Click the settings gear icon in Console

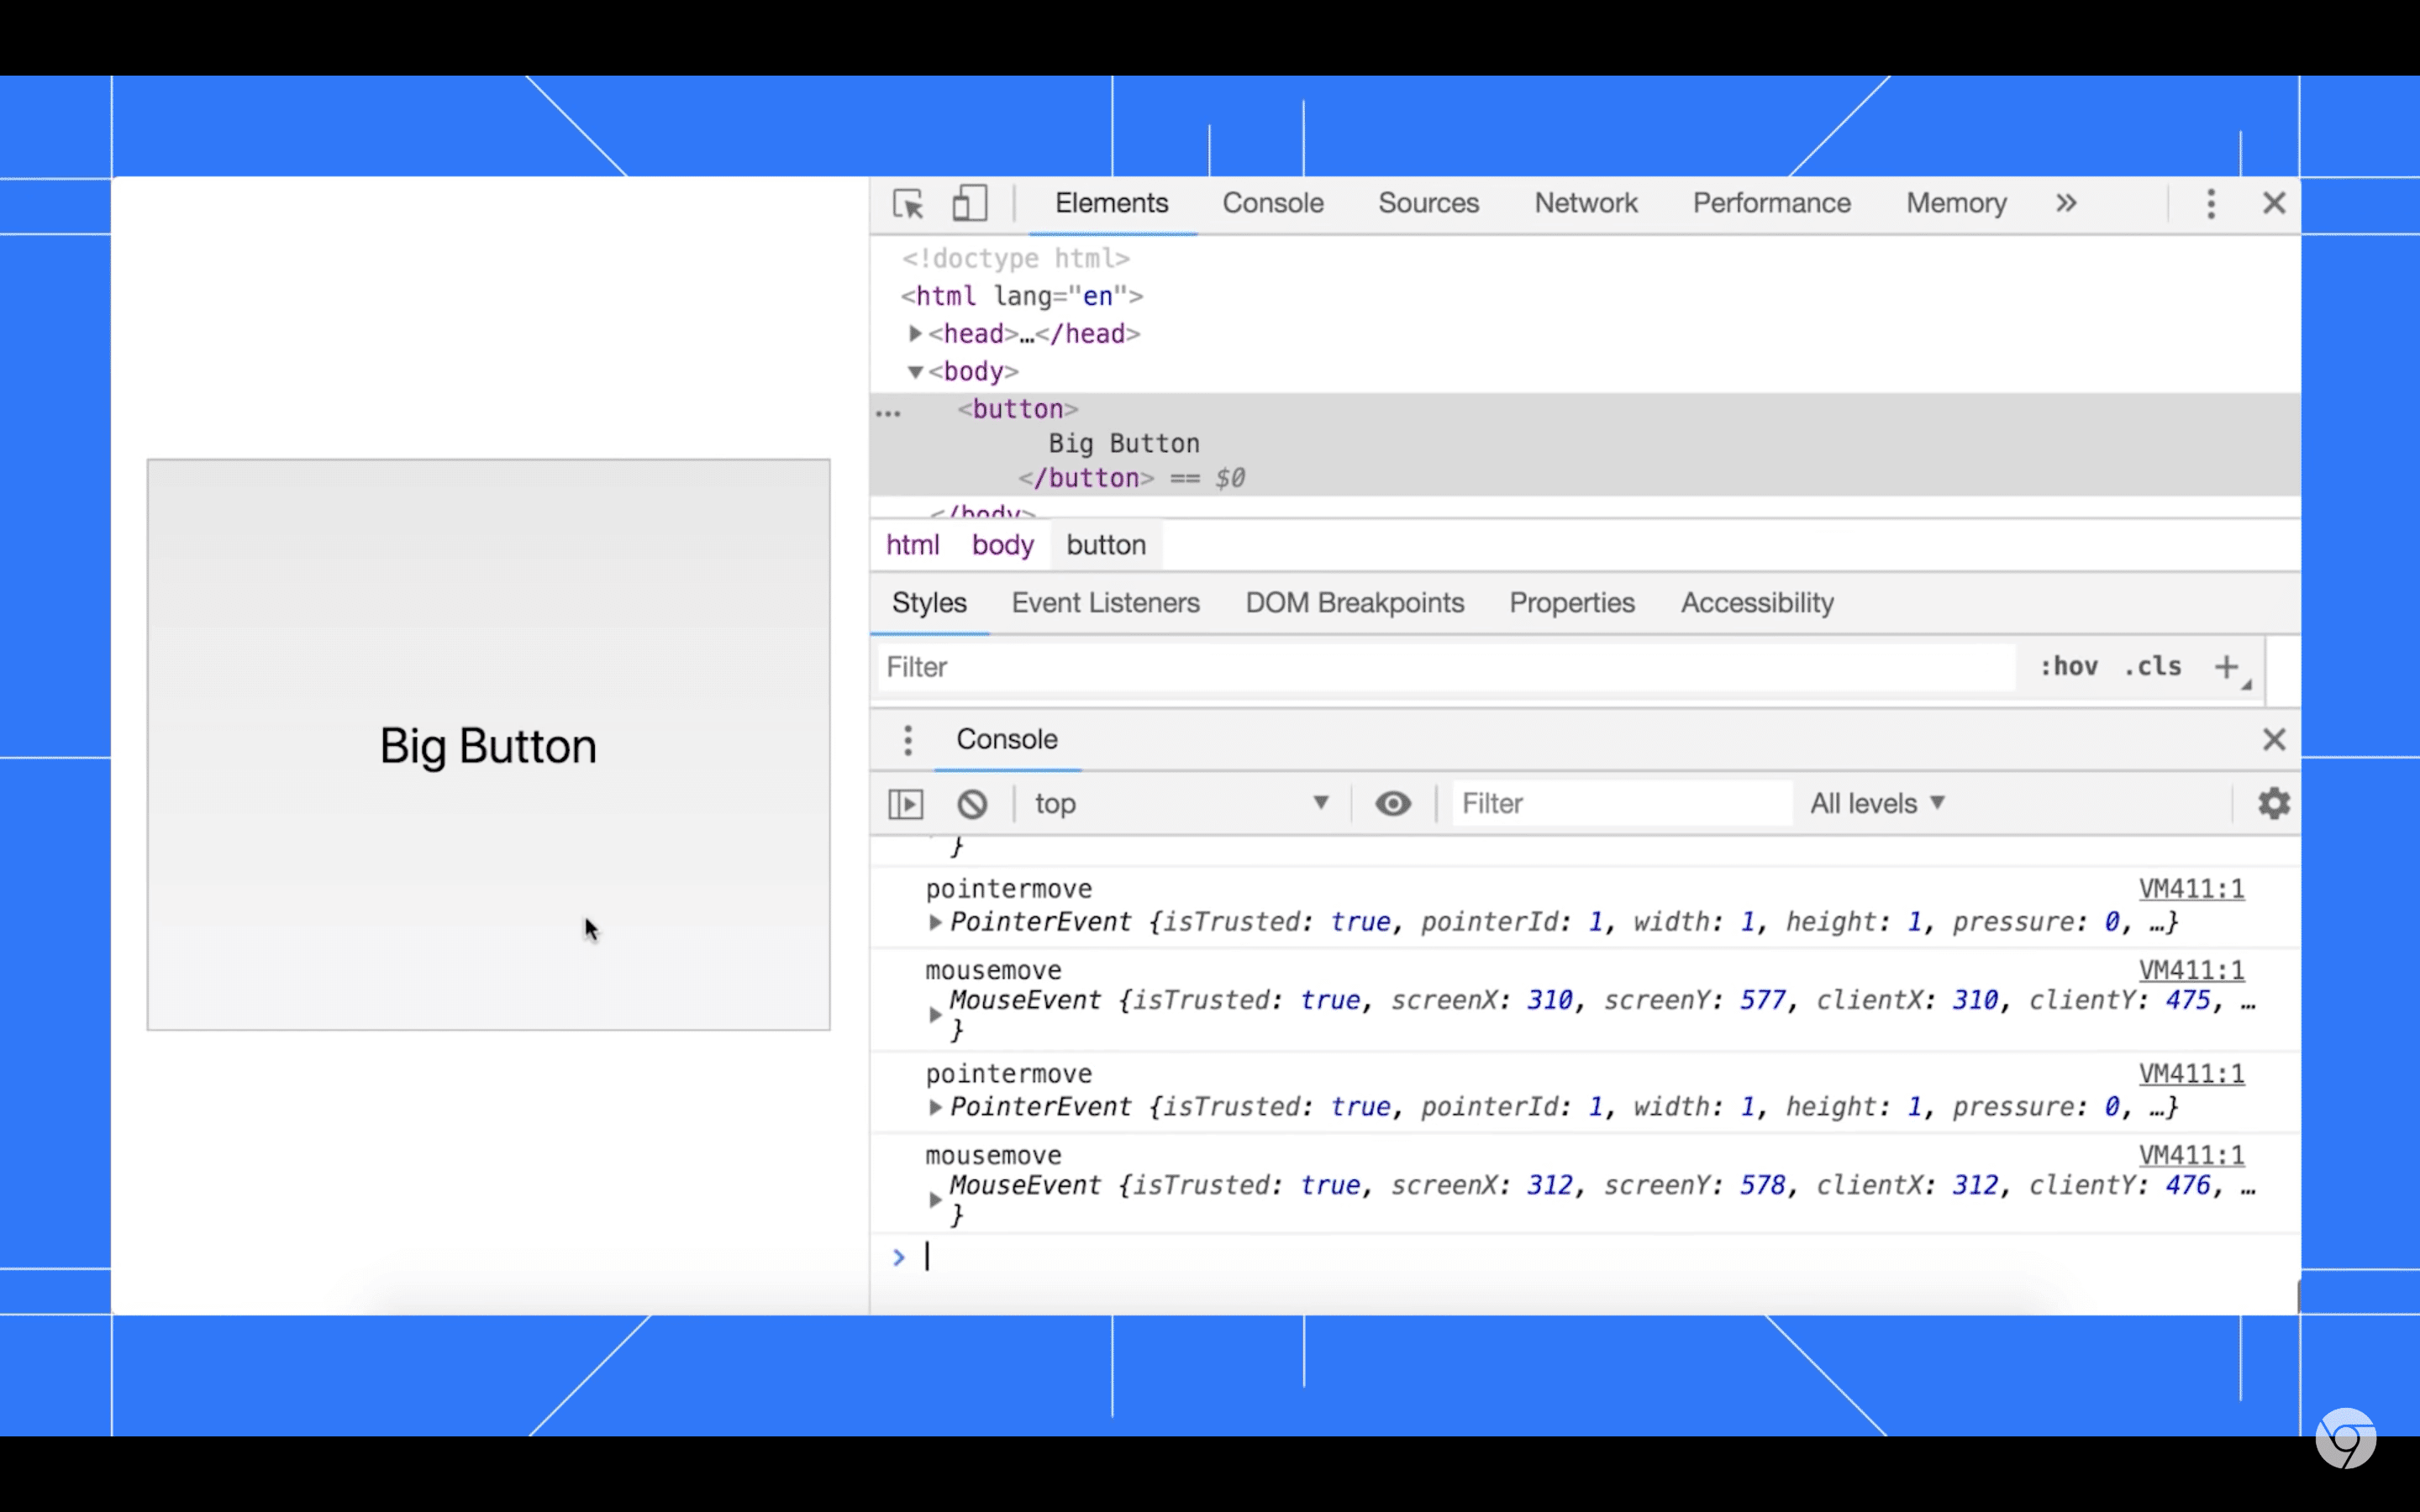[2272, 803]
